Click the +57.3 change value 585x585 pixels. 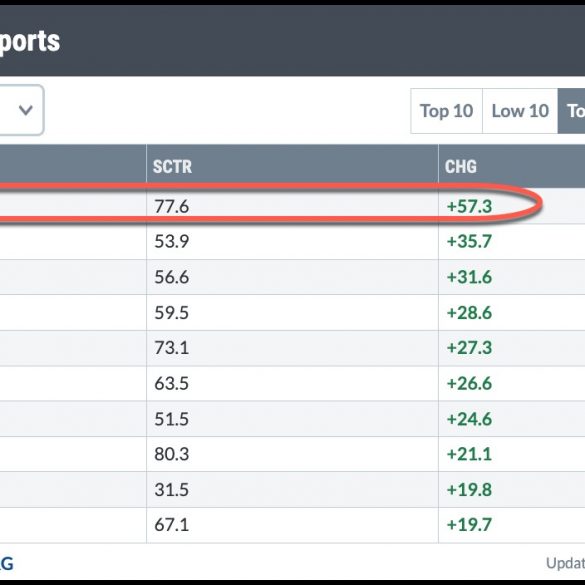pyautogui.click(x=469, y=206)
